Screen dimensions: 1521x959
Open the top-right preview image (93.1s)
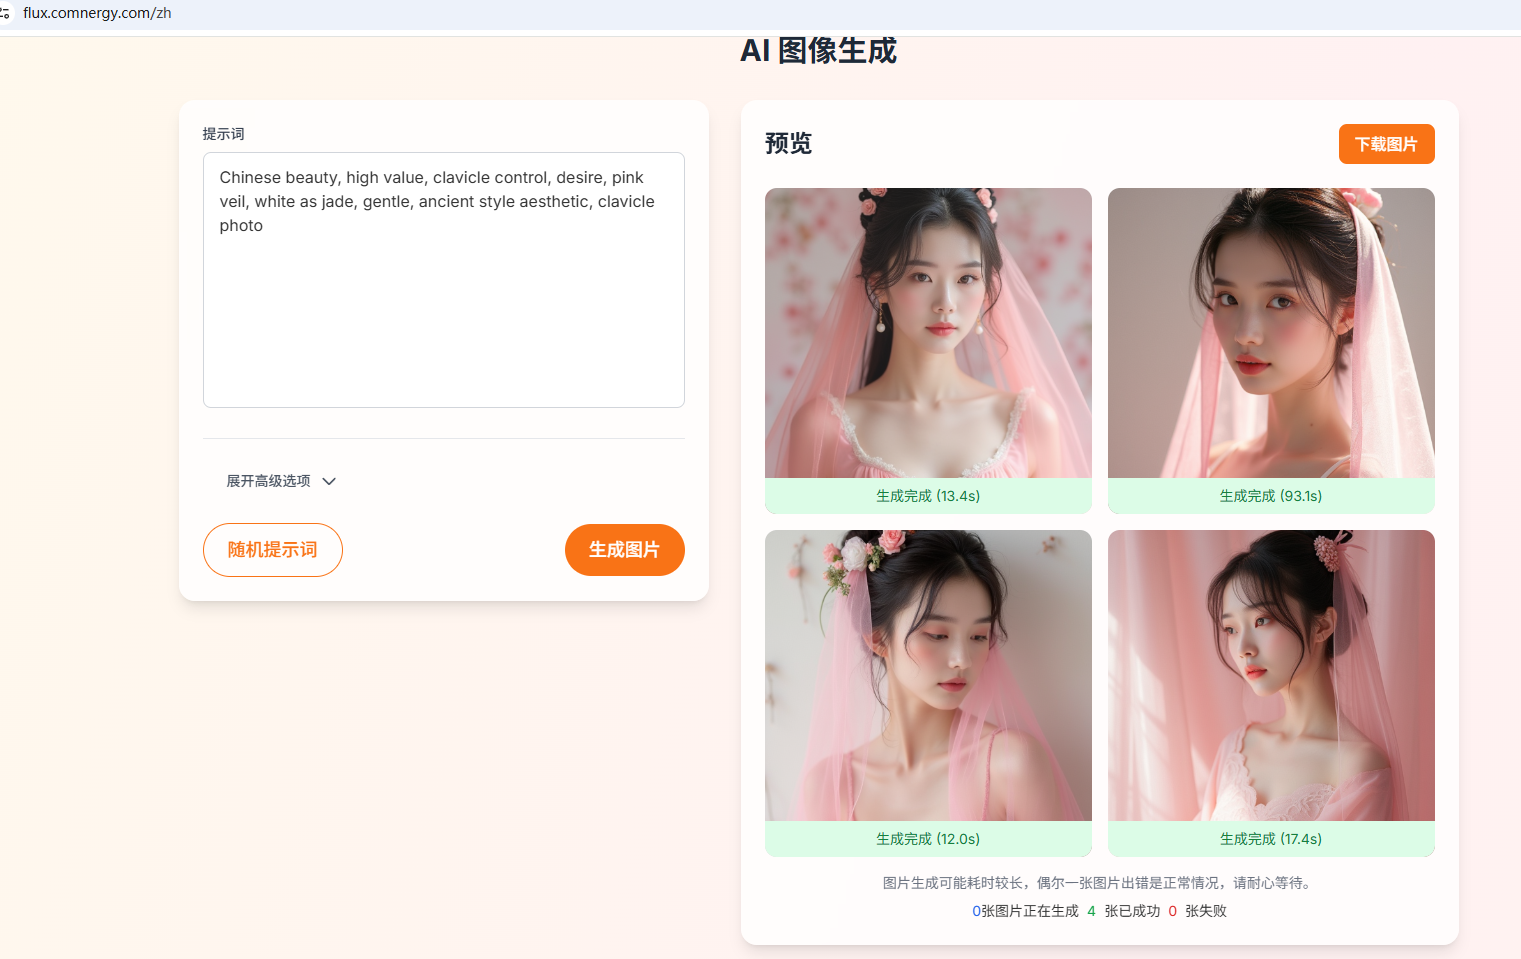(1271, 333)
